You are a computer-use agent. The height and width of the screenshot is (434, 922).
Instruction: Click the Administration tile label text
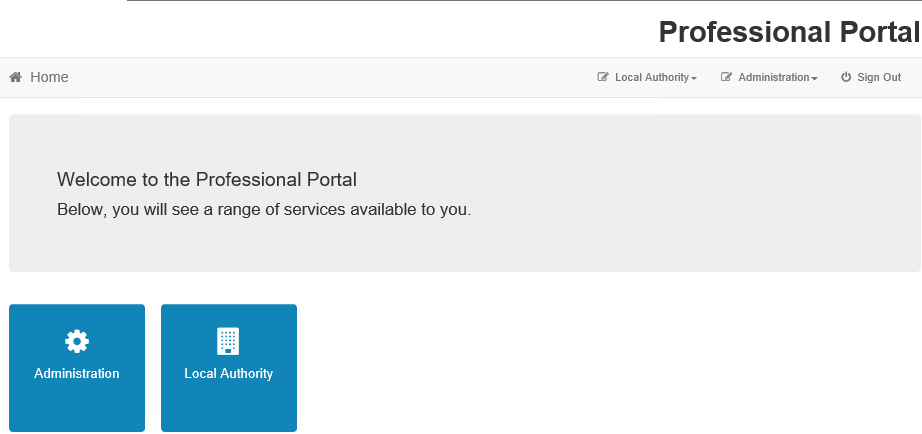[76, 373]
